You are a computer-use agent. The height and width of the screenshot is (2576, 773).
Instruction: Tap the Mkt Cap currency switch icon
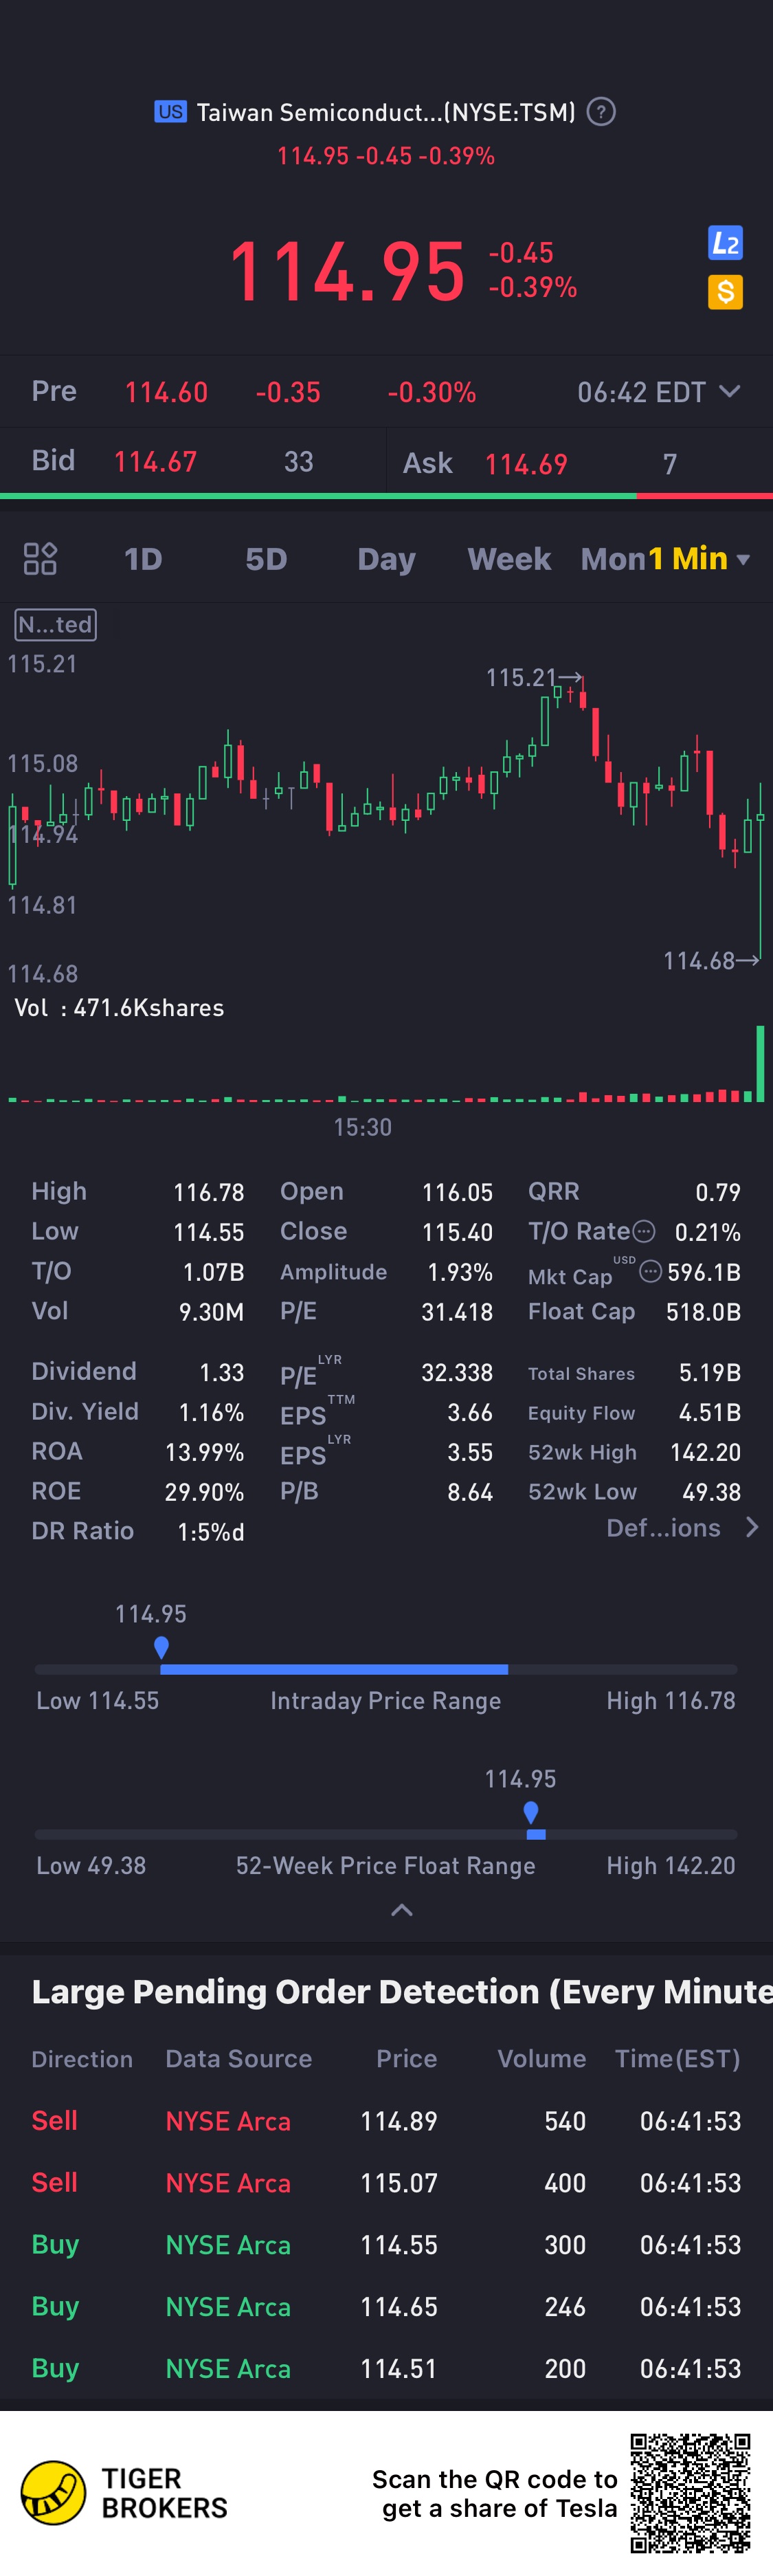coord(650,1271)
